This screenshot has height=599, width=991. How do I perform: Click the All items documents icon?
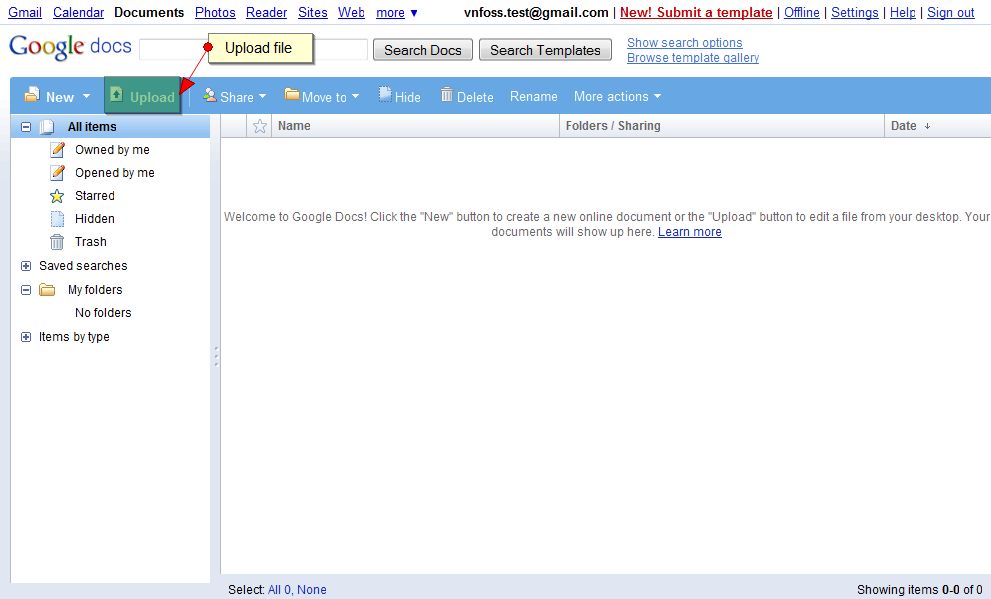coord(47,127)
